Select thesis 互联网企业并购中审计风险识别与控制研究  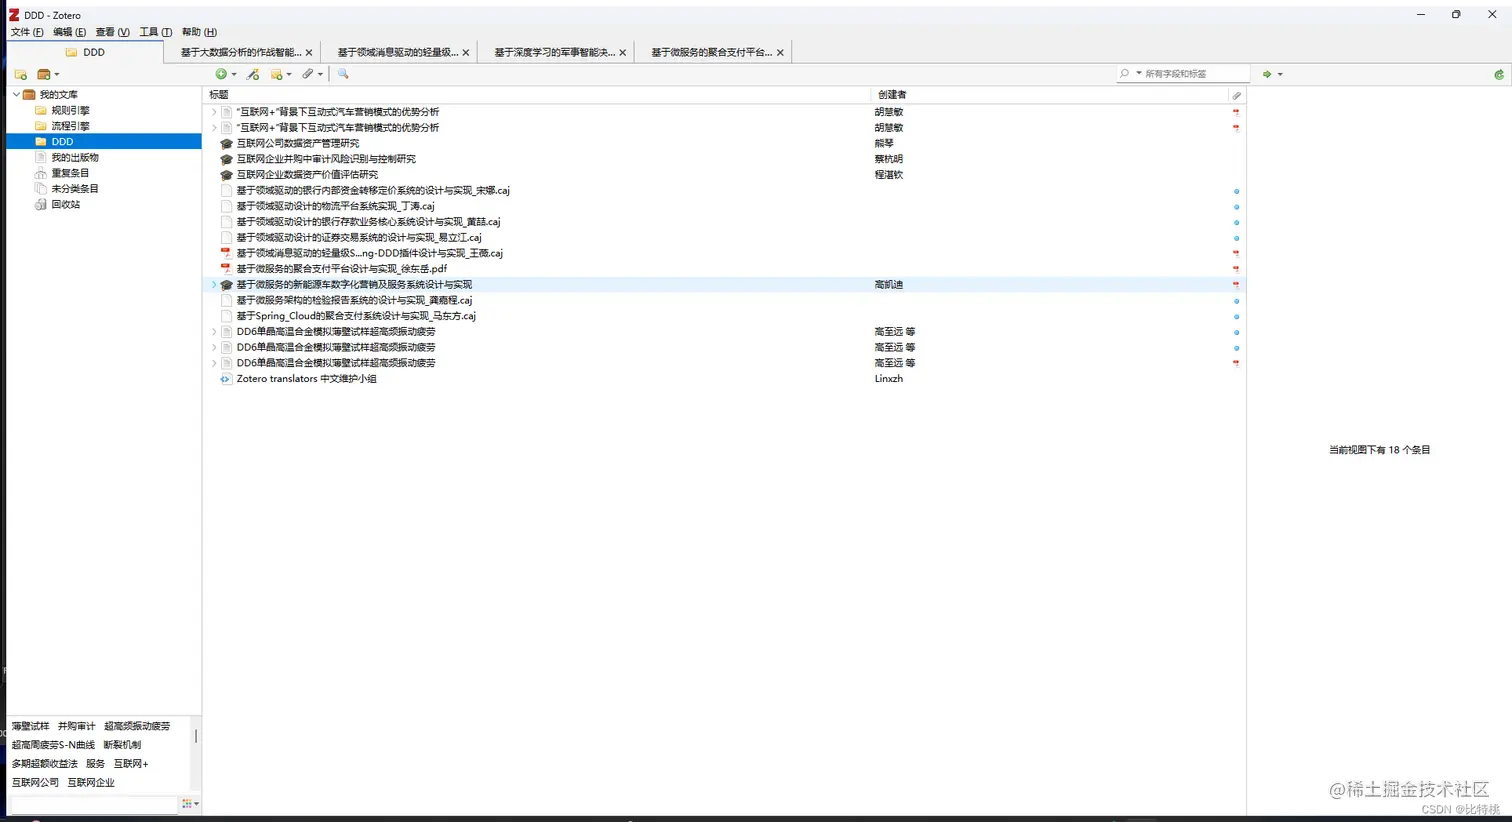326,159
